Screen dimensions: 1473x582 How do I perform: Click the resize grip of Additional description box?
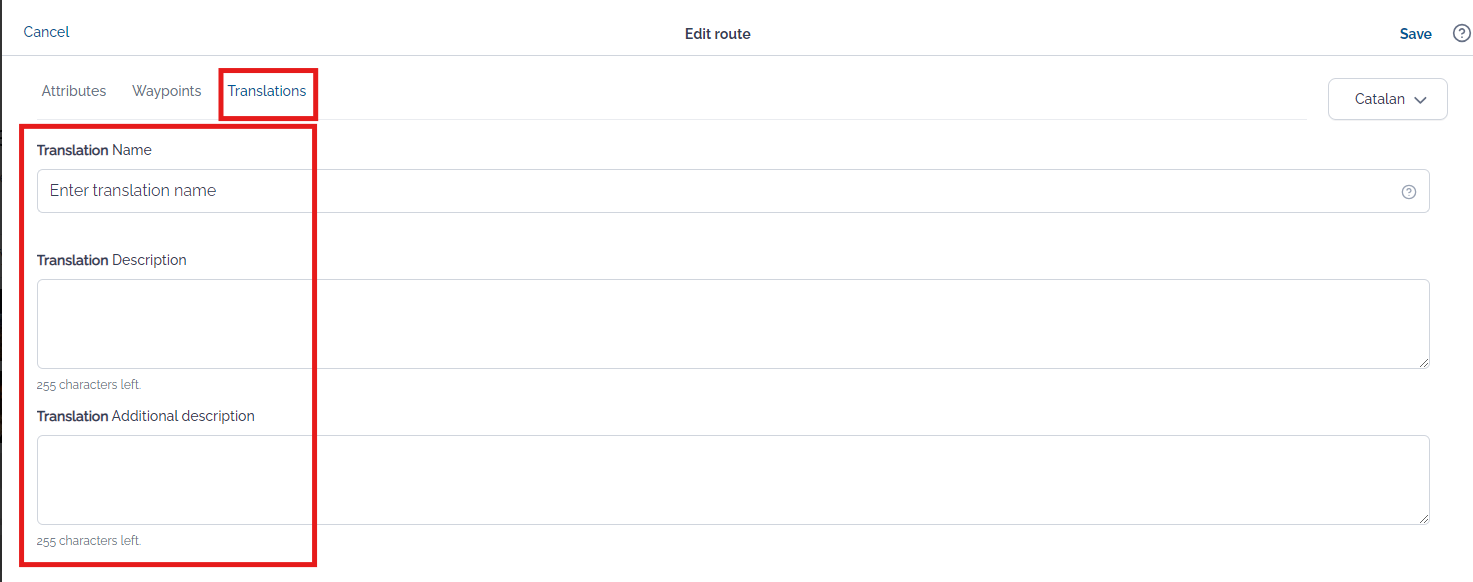pos(1423,518)
